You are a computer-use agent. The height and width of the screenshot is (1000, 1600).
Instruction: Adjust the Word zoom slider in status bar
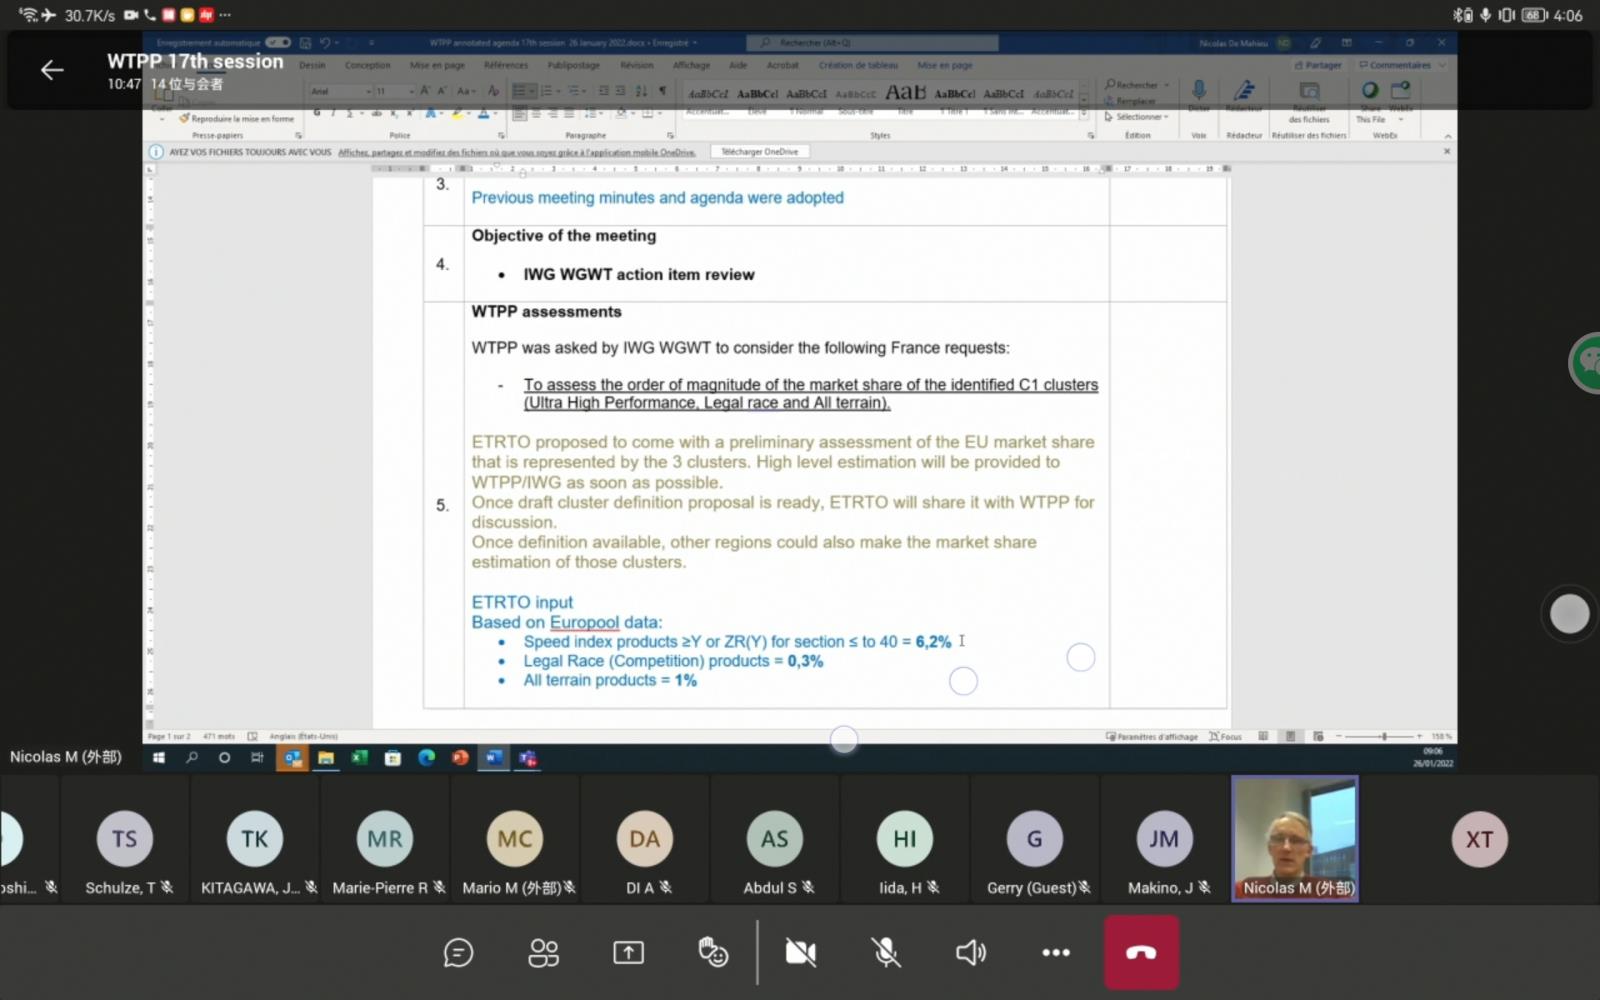tap(1383, 736)
